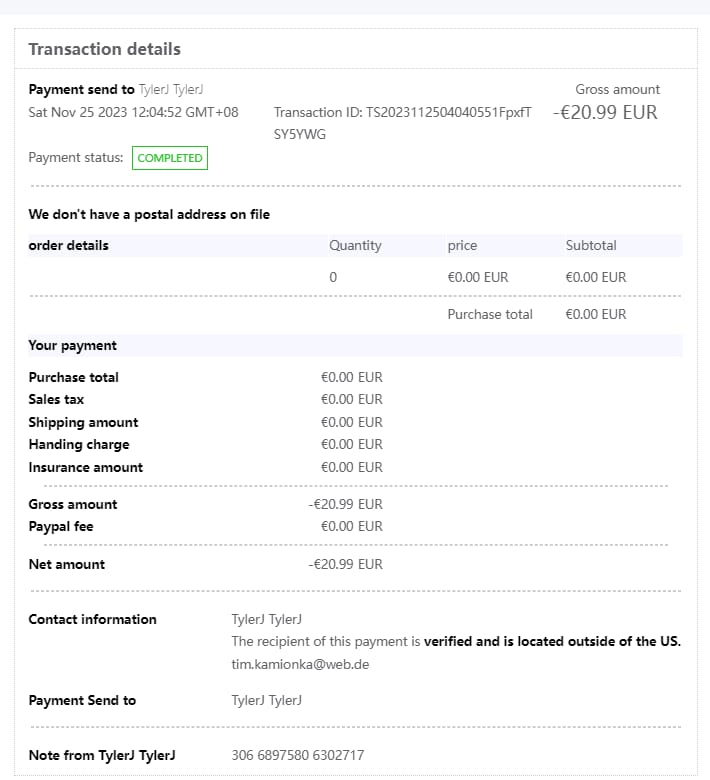Click the Paypal fee row label
Screen dimensions: 710x780
tap(60, 526)
